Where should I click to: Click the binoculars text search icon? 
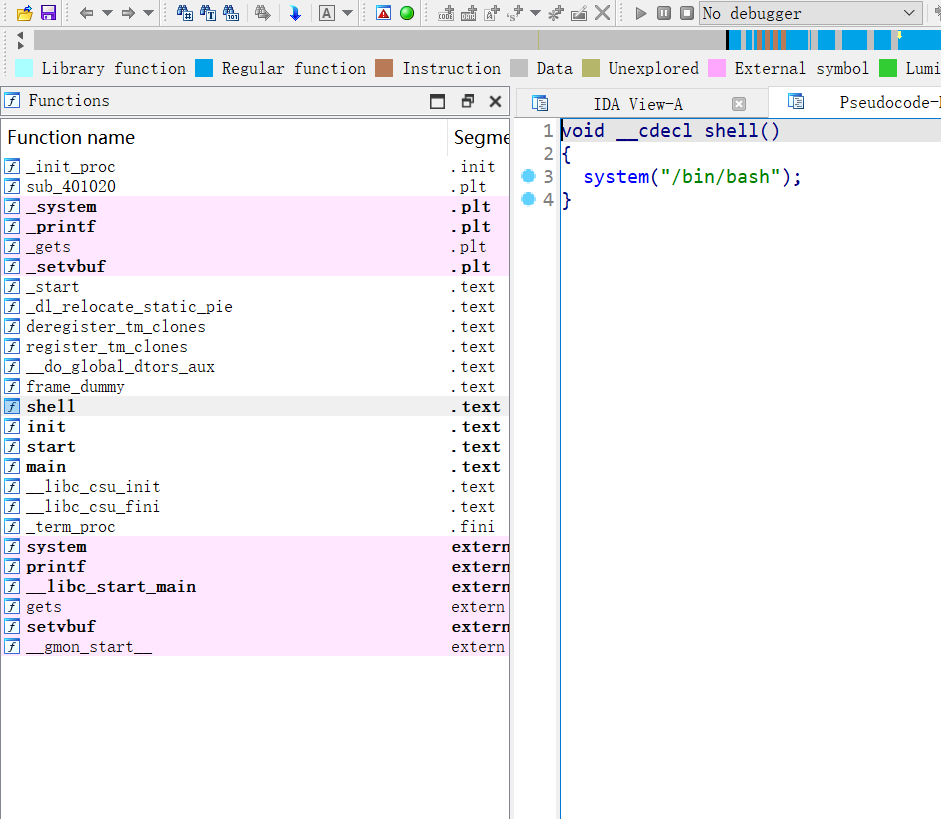tap(208, 13)
